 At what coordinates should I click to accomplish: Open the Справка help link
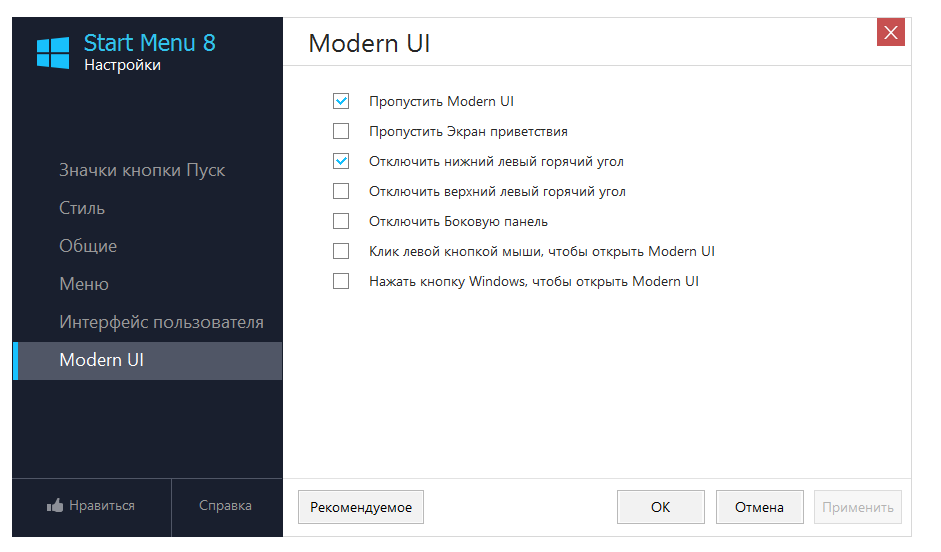[x=225, y=506]
